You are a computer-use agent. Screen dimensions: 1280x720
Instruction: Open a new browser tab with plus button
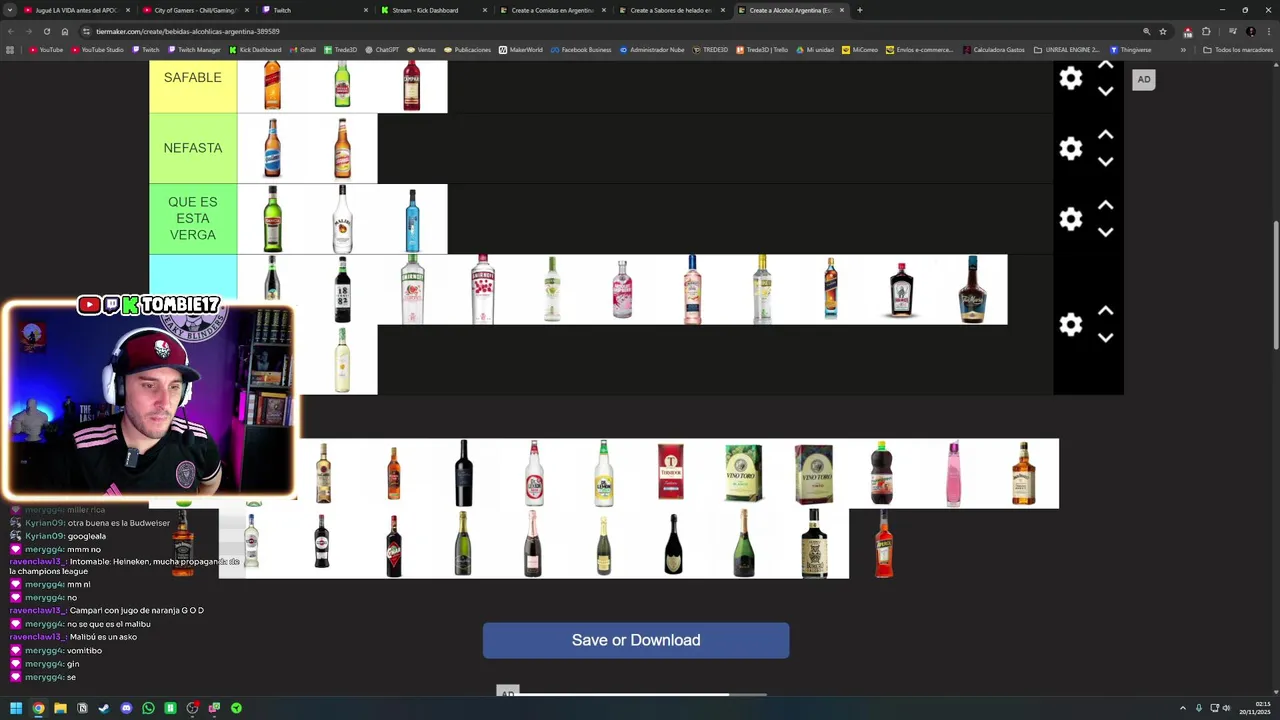[860, 10]
